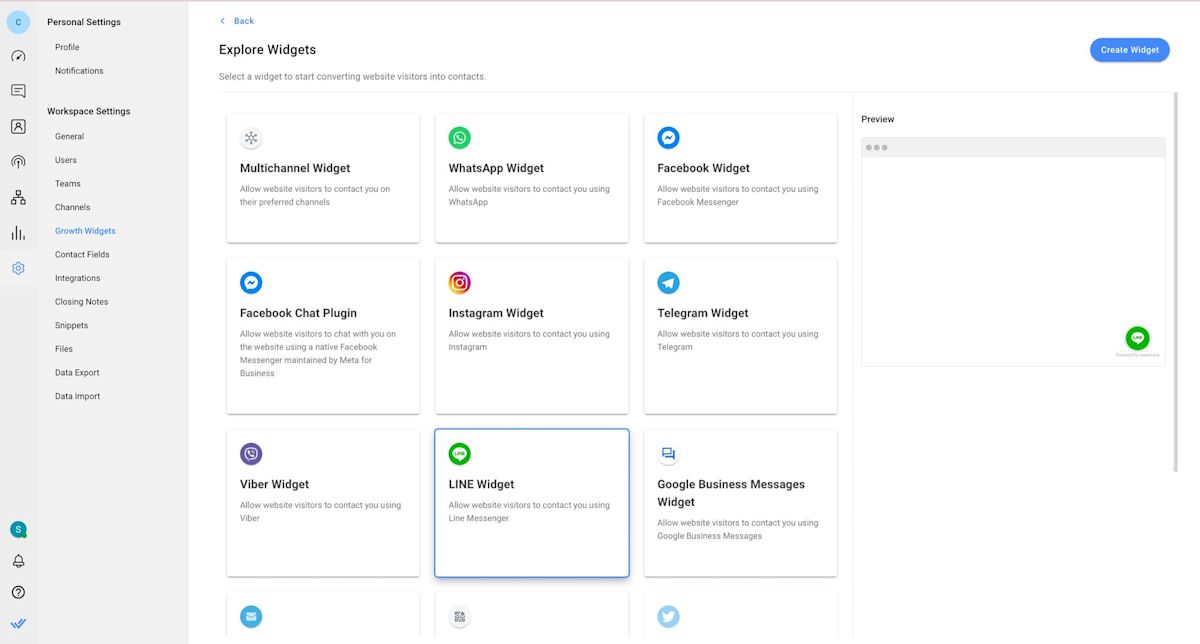1200x644 pixels.
Task: Click the double checkmark logo icon
Action: coord(18,623)
